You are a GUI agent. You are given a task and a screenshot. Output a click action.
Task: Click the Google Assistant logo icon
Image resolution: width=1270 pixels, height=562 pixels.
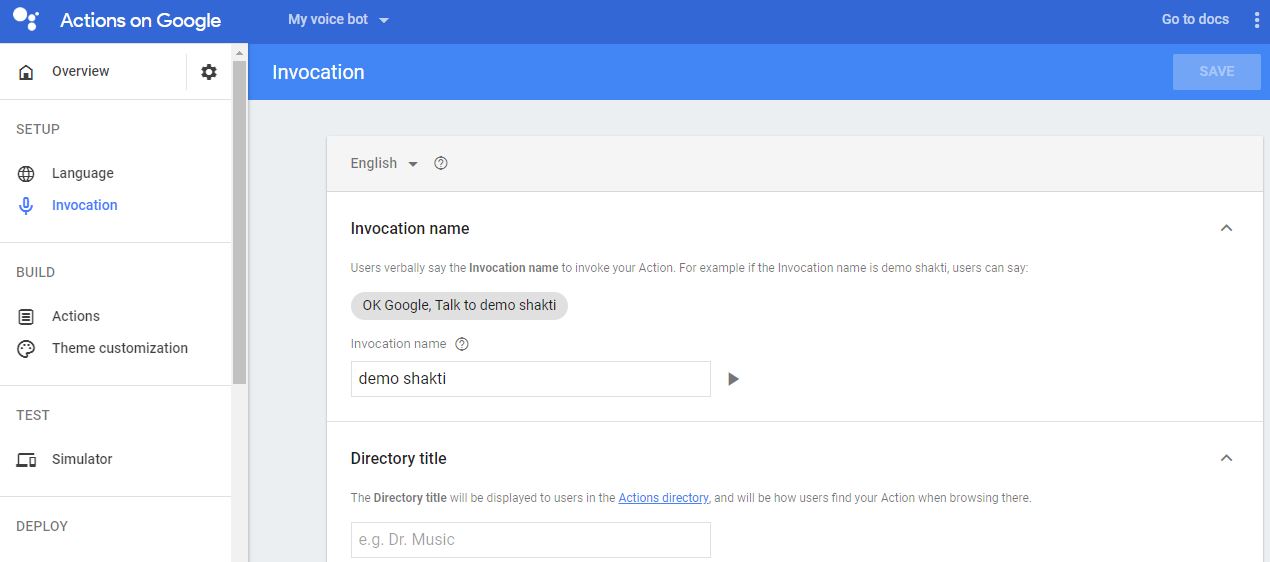point(26,19)
